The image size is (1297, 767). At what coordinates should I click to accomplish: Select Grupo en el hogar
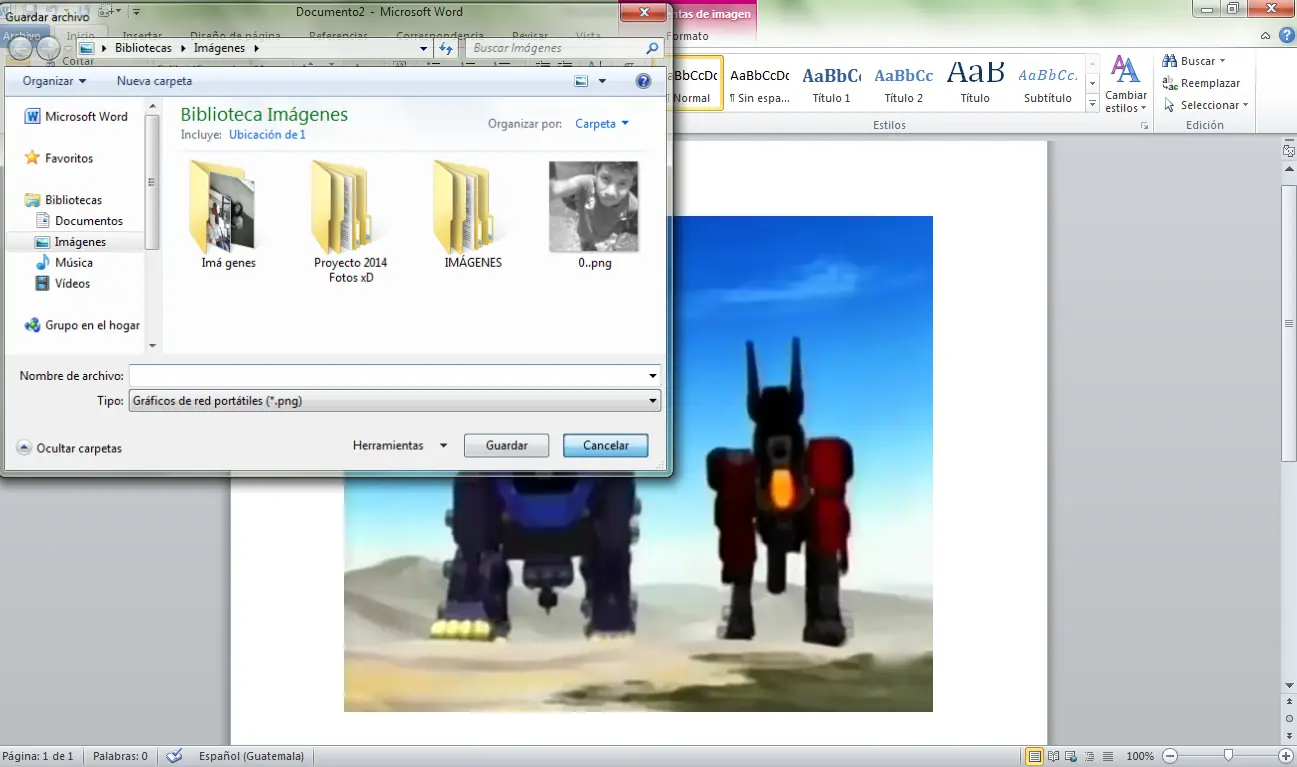pos(82,325)
